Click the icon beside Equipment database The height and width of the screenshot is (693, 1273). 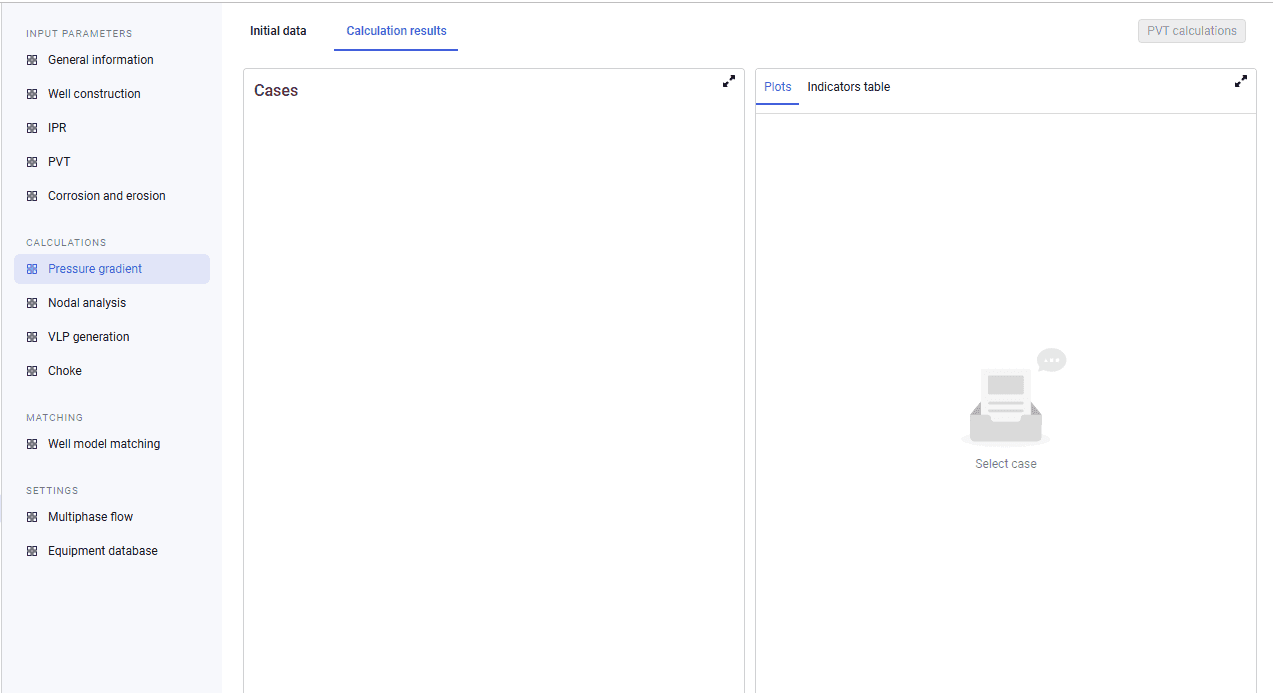[32, 551]
